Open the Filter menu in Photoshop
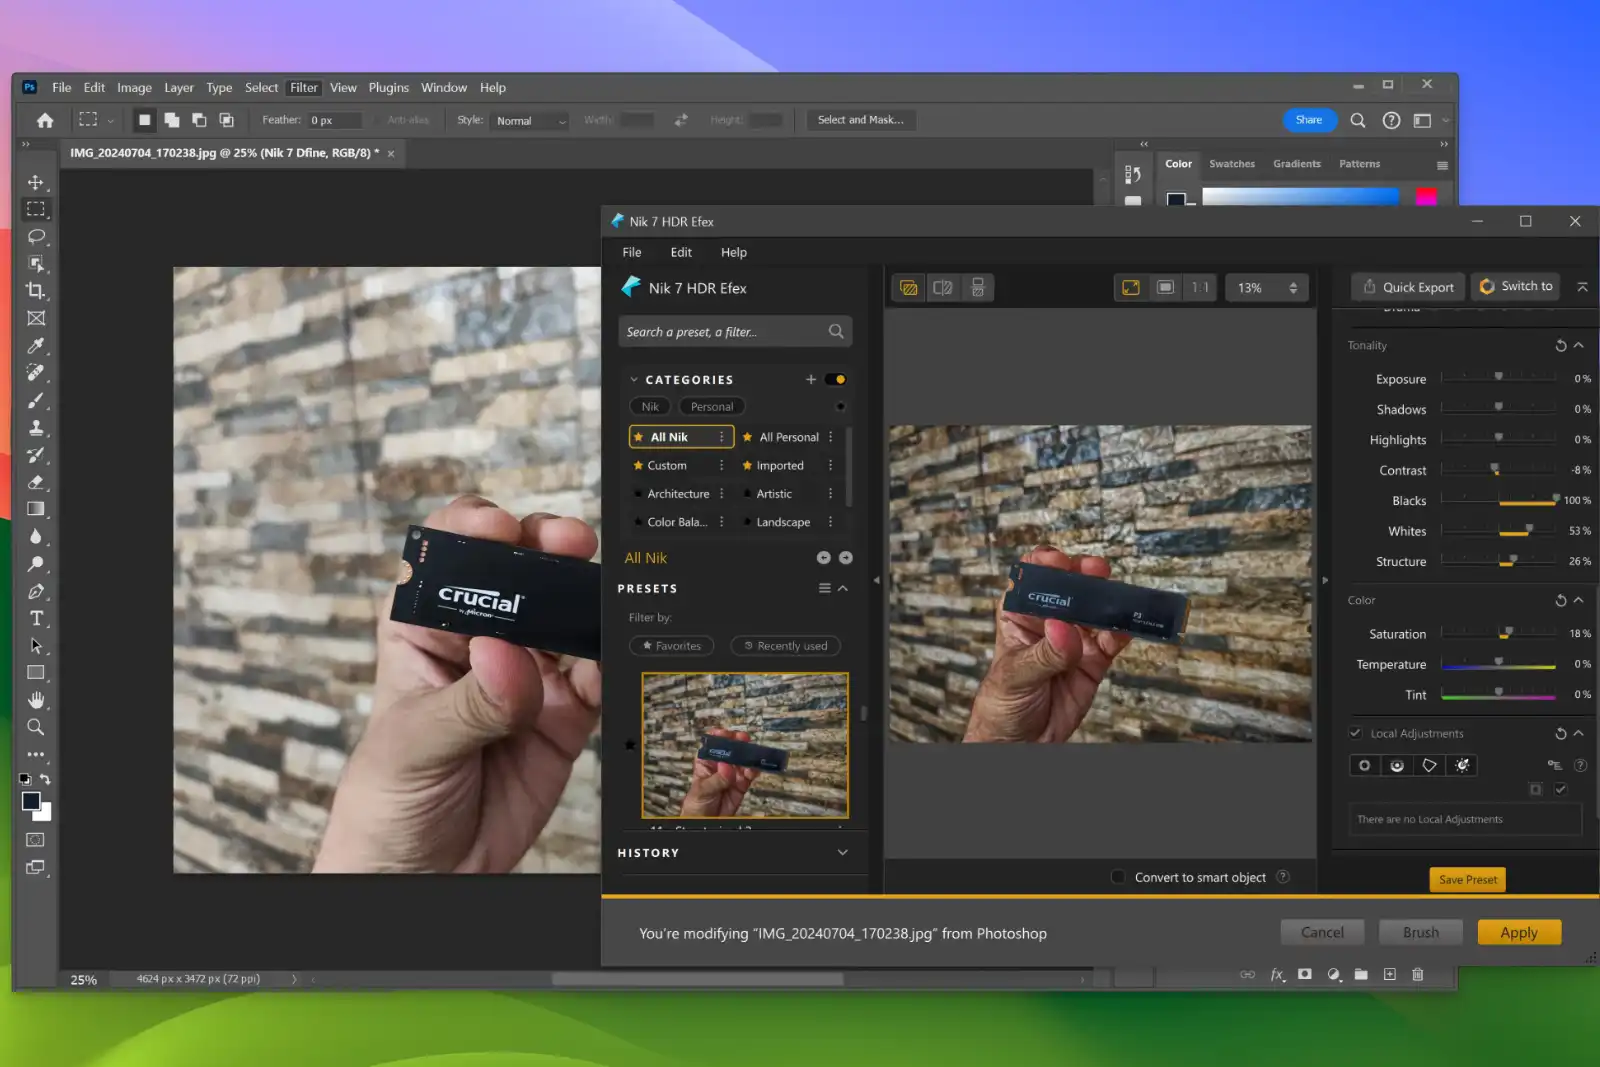1600x1067 pixels. coord(304,87)
